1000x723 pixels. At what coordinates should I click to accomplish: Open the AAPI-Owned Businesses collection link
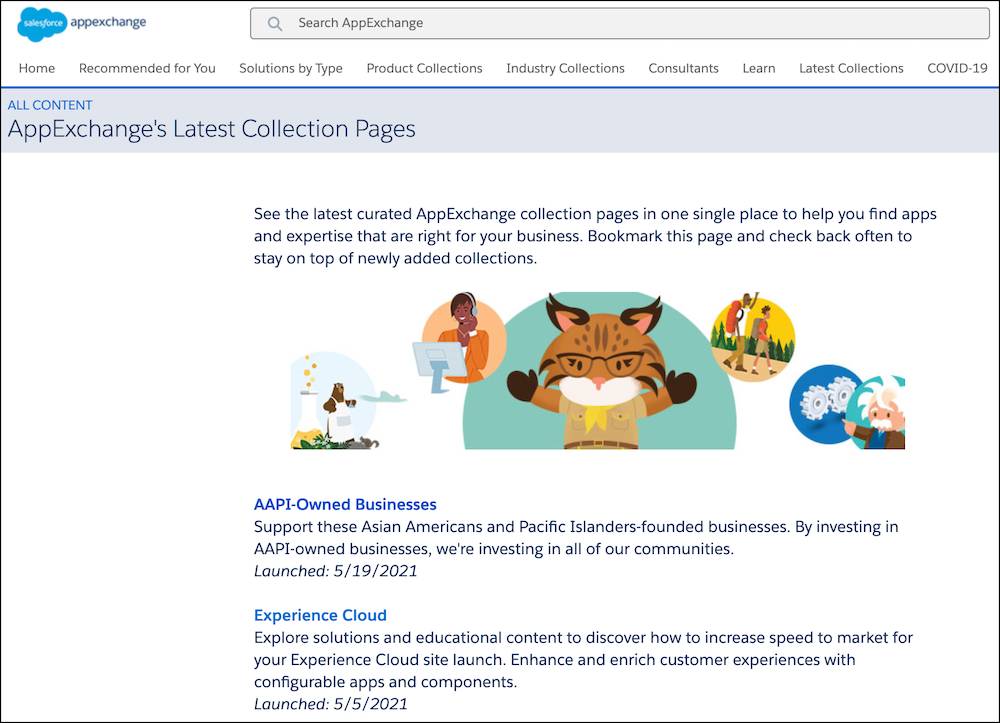click(x=345, y=504)
